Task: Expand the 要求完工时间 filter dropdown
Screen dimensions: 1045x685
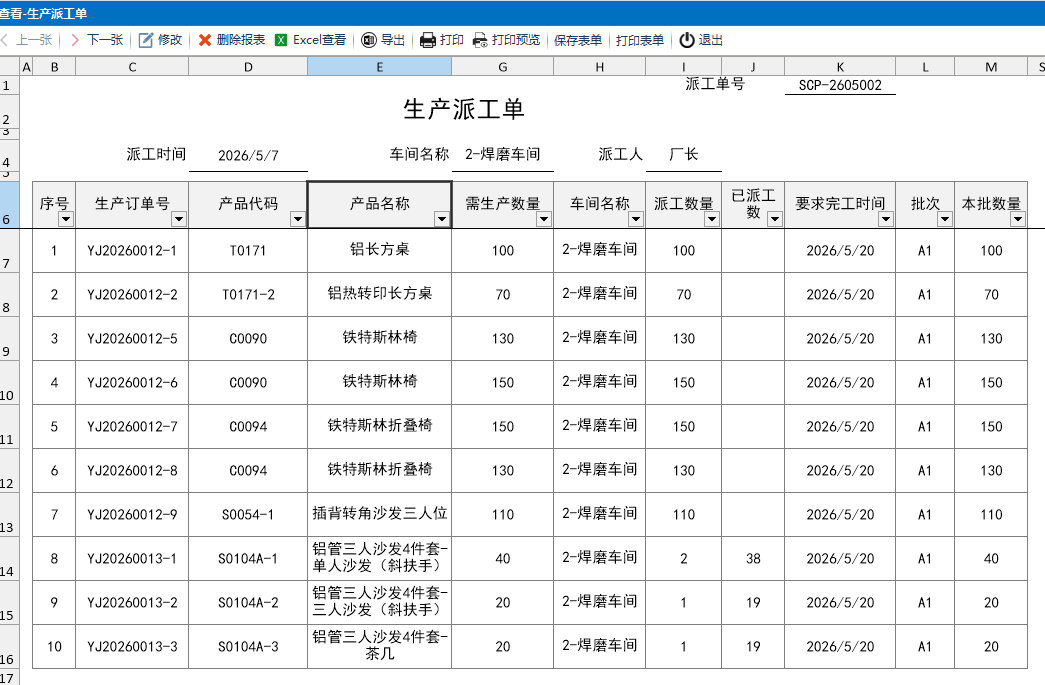Action: (x=886, y=219)
